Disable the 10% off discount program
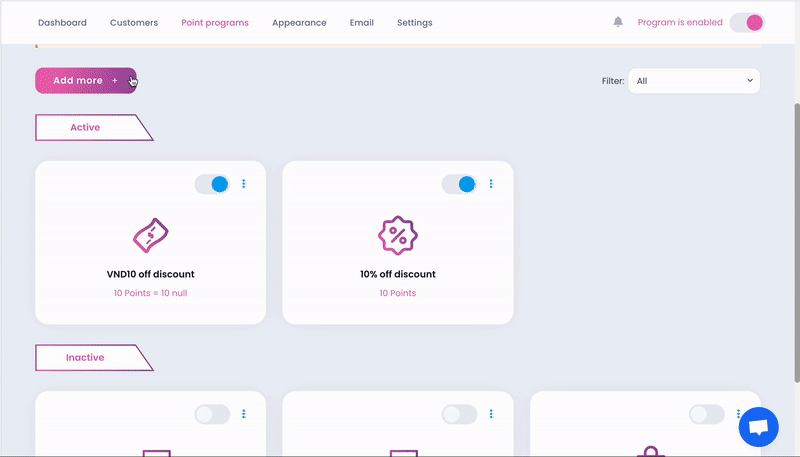The image size is (800, 457). pyautogui.click(x=460, y=184)
